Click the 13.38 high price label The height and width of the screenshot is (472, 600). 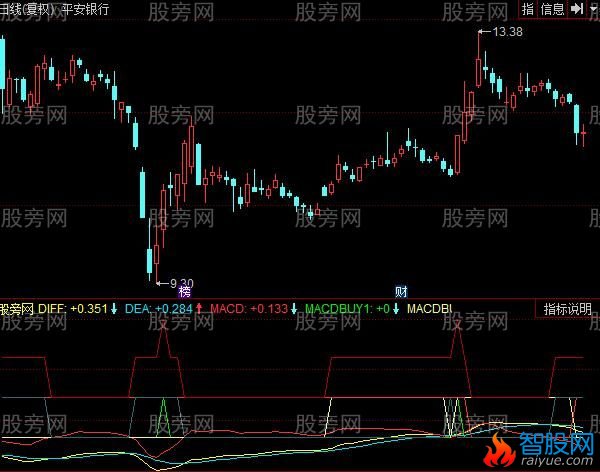tap(507, 32)
